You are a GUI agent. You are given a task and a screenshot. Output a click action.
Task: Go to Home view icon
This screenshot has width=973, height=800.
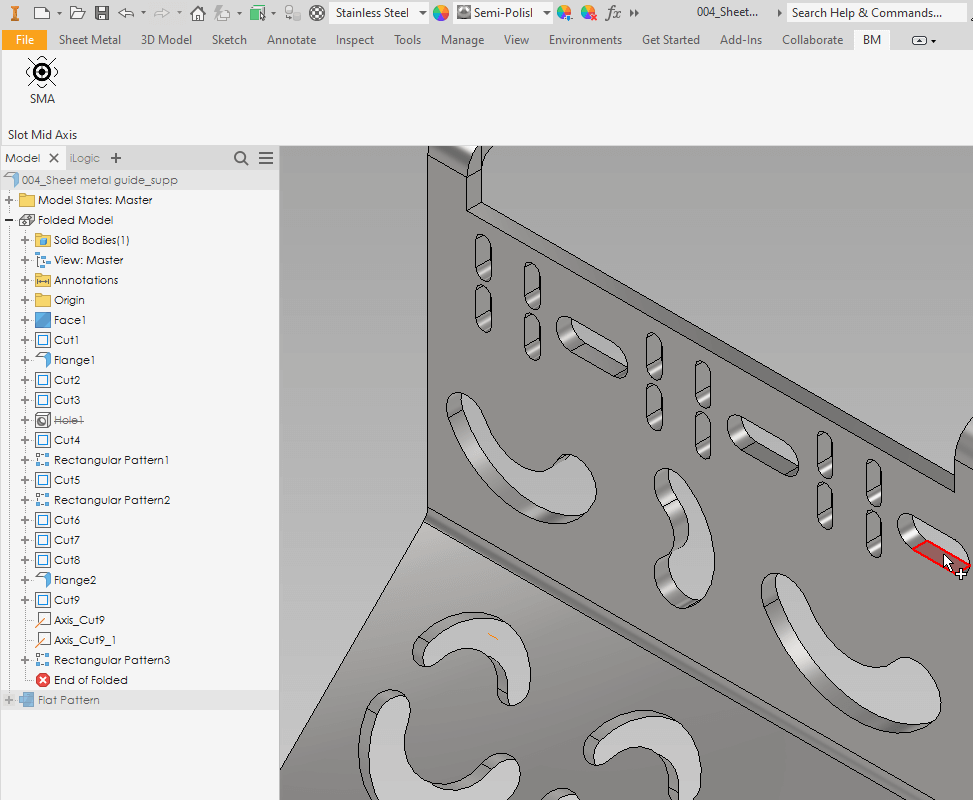[x=197, y=13]
